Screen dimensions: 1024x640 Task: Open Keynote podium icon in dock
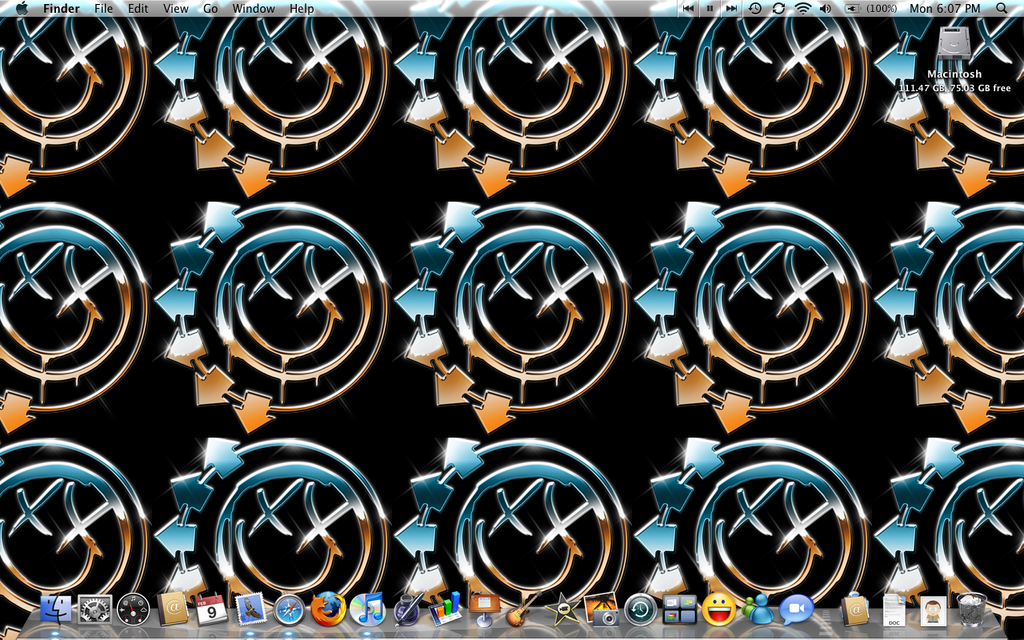pyautogui.click(x=484, y=609)
